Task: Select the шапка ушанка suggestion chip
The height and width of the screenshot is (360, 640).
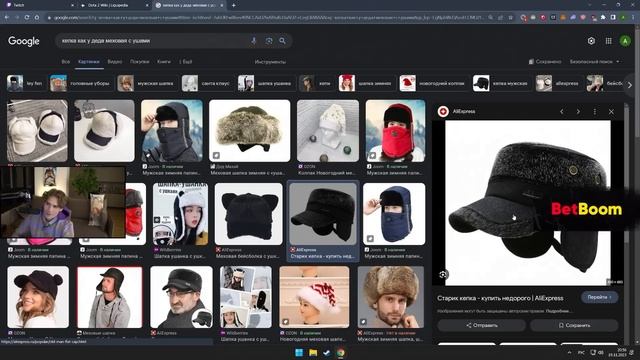Action: [265, 83]
